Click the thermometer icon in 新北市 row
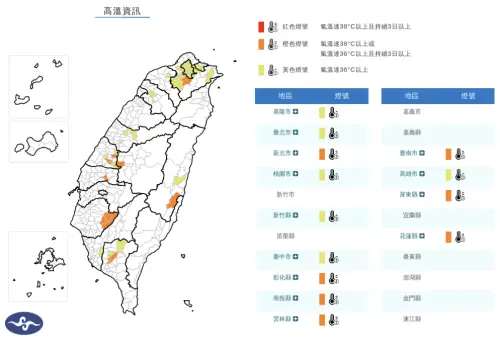This screenshot has height=361, width=500. tap(334, 154)
